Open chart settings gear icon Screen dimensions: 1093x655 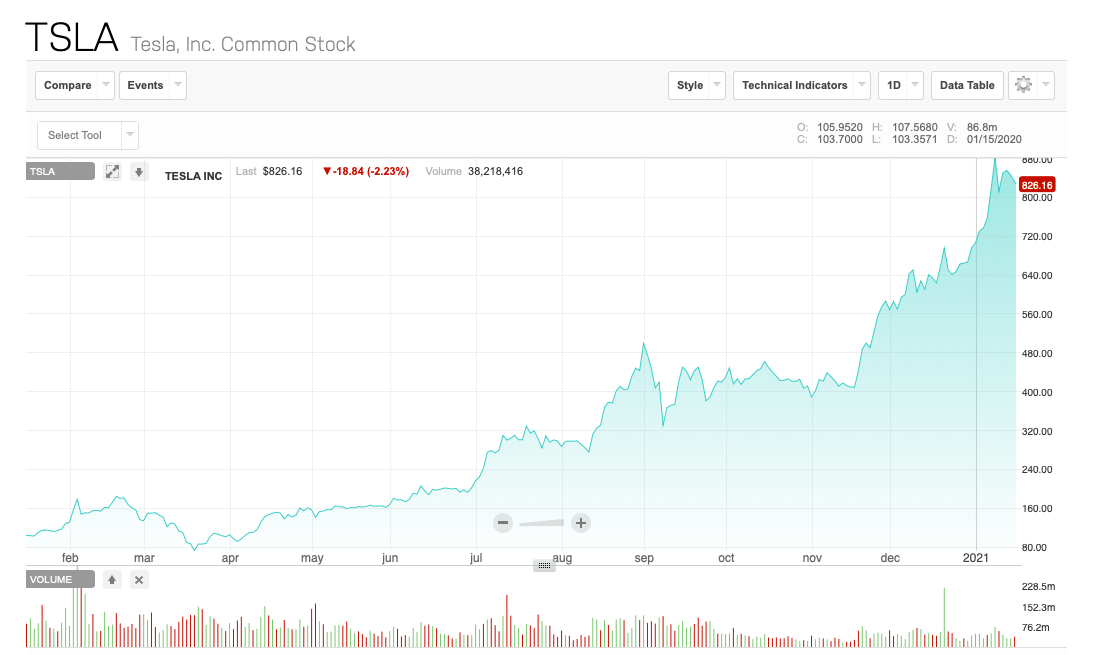(x=1022, y=85)
